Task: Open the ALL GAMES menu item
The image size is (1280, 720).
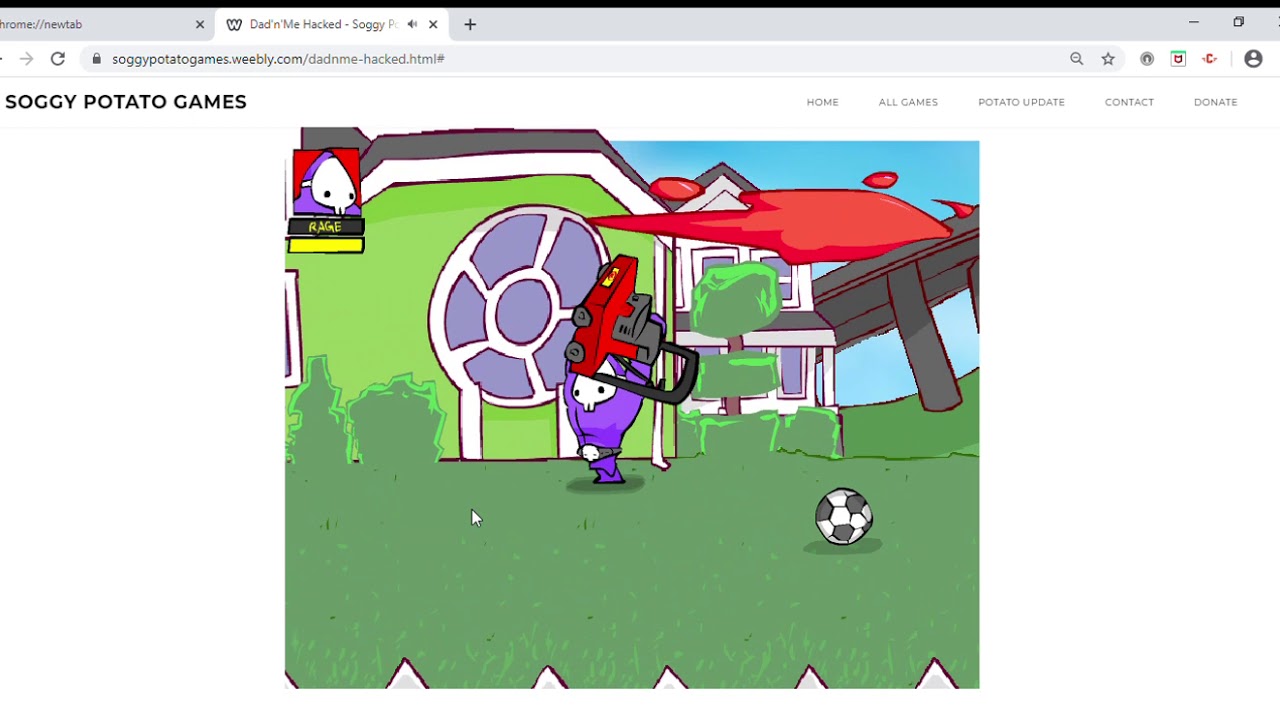Action: (x=908, y=102)
